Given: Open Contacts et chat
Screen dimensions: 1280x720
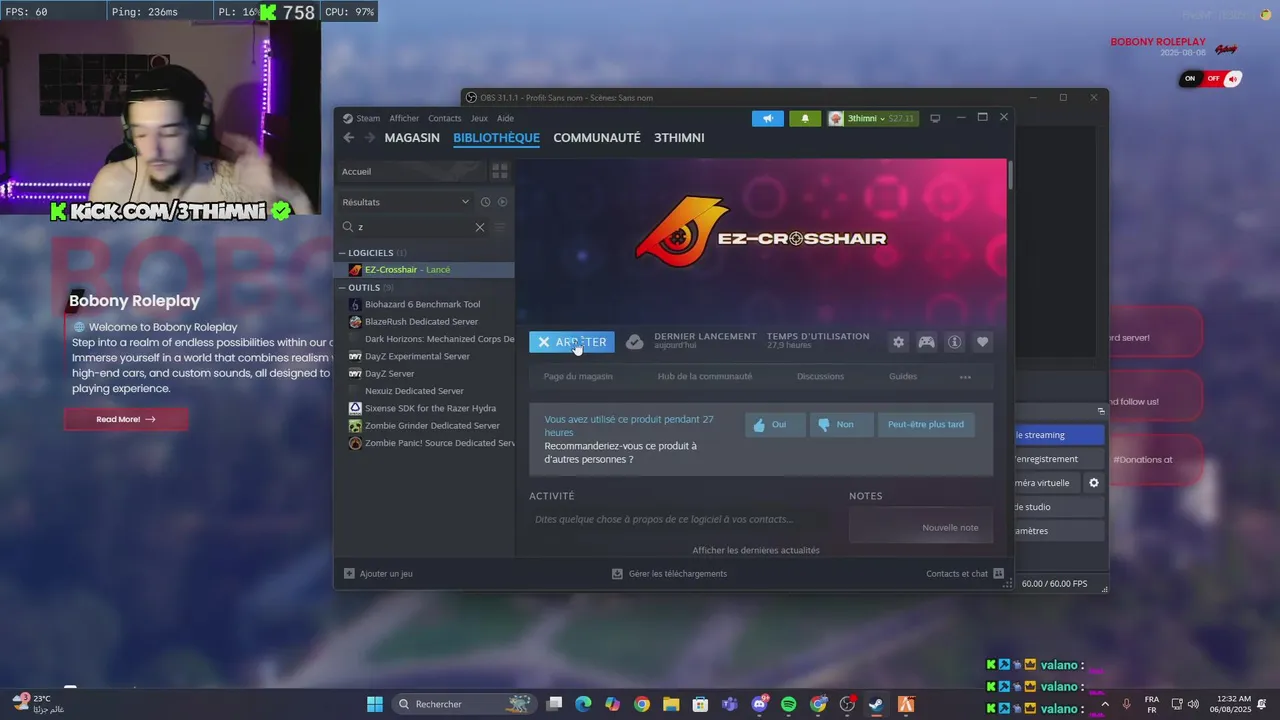Looking at the screenshot, I should click(965, 574).
